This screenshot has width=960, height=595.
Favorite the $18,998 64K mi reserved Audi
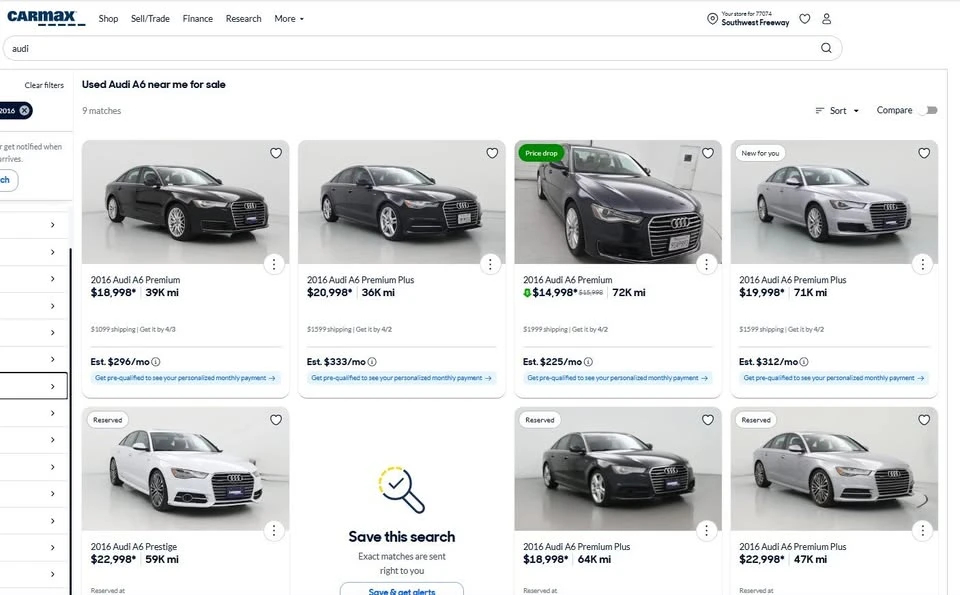(708, 420)
